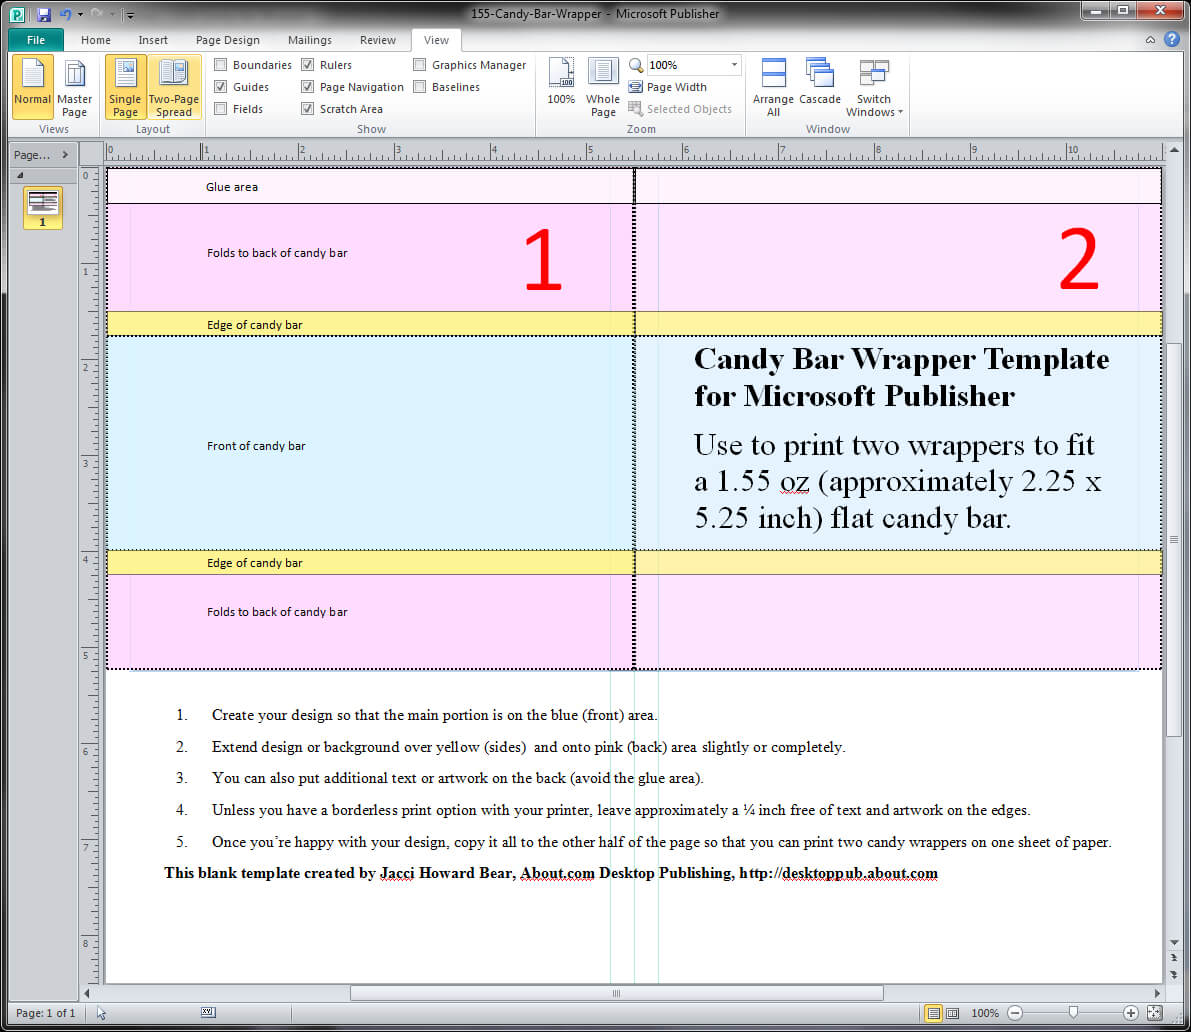1191x1032 pixels.
Task: Choose Two-Page Spread layout
Action: coord(173,86)
